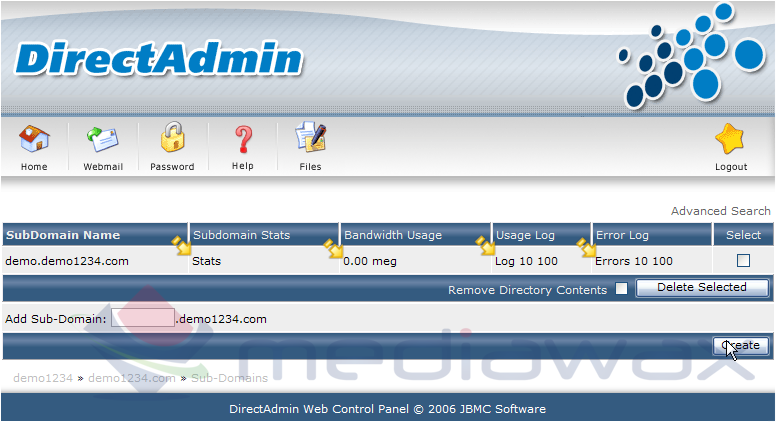Click the DirectAdmin logo
776x422 pixels.
[x=159, y=59]
